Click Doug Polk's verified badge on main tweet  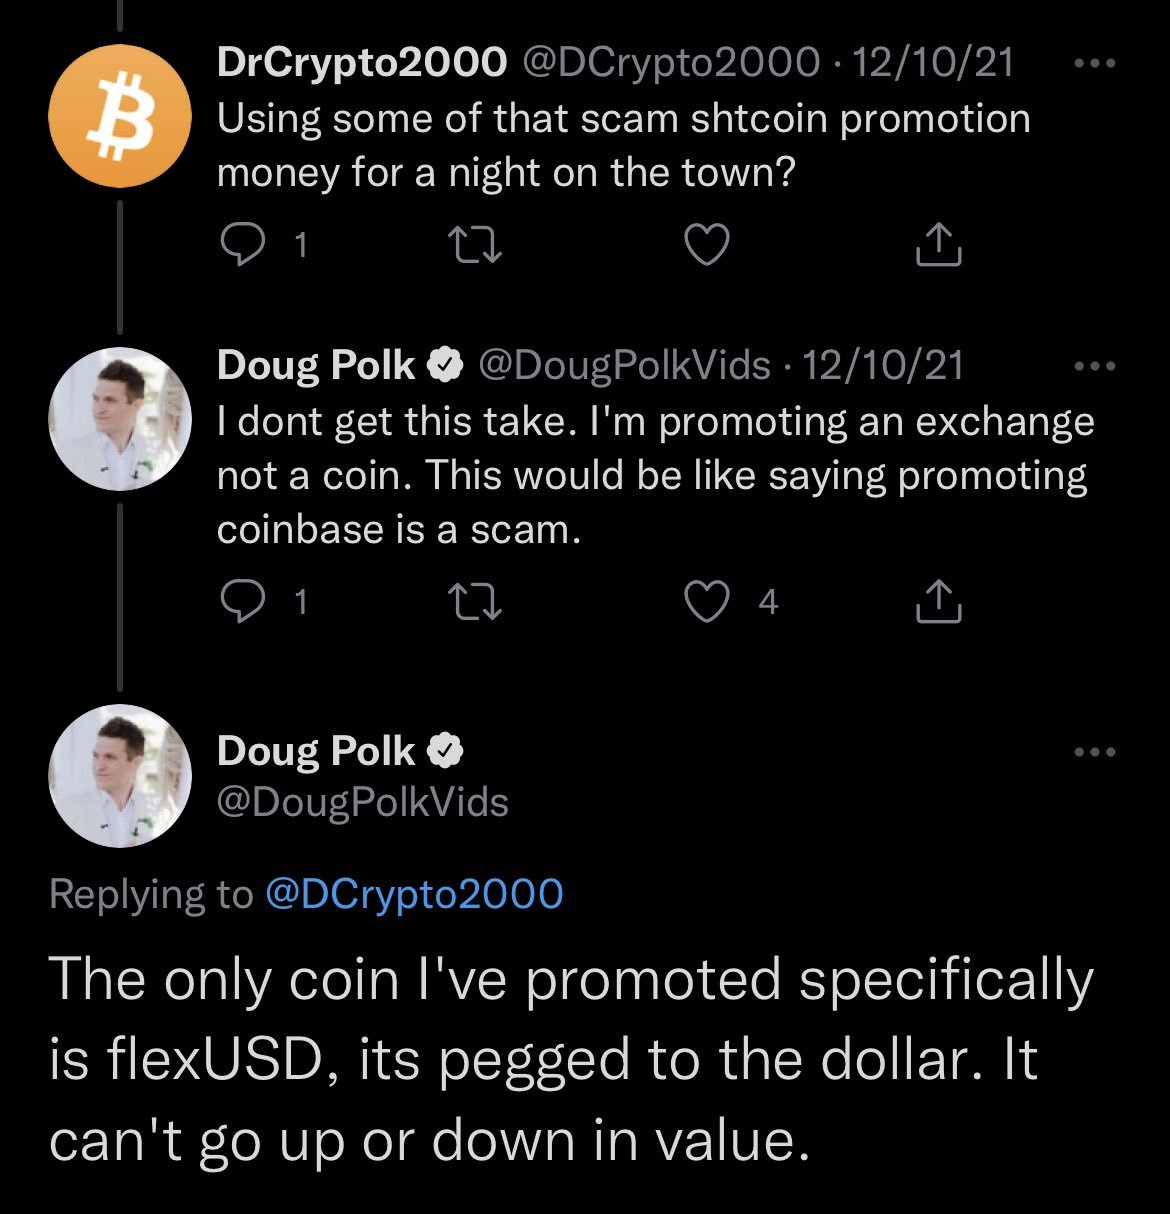point(446,752)
